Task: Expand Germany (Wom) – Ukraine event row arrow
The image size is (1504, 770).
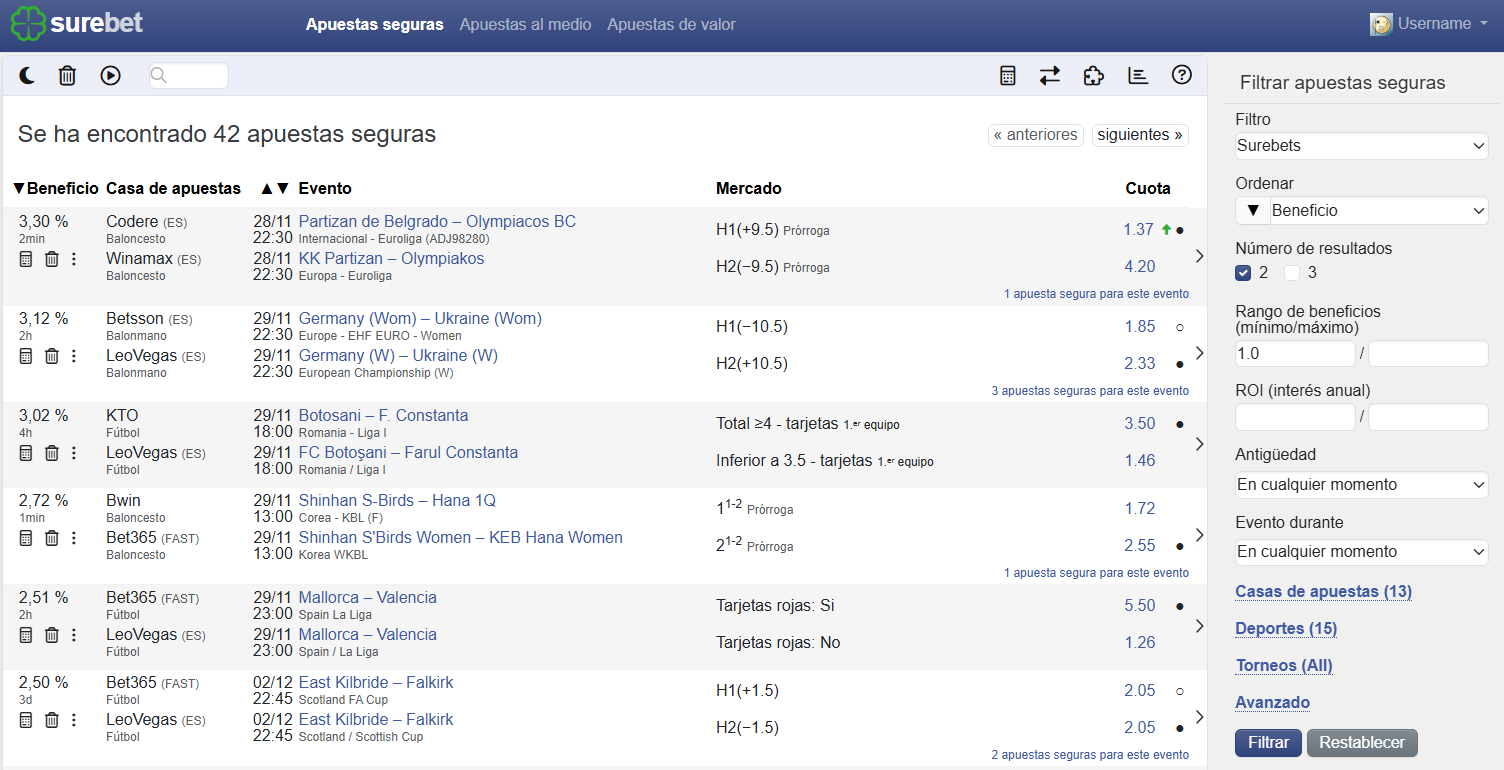Action: click(x=1200, y=353)
